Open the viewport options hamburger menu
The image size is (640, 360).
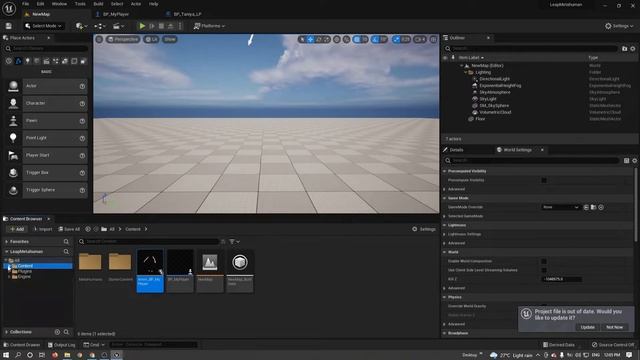tap(99, 39)
